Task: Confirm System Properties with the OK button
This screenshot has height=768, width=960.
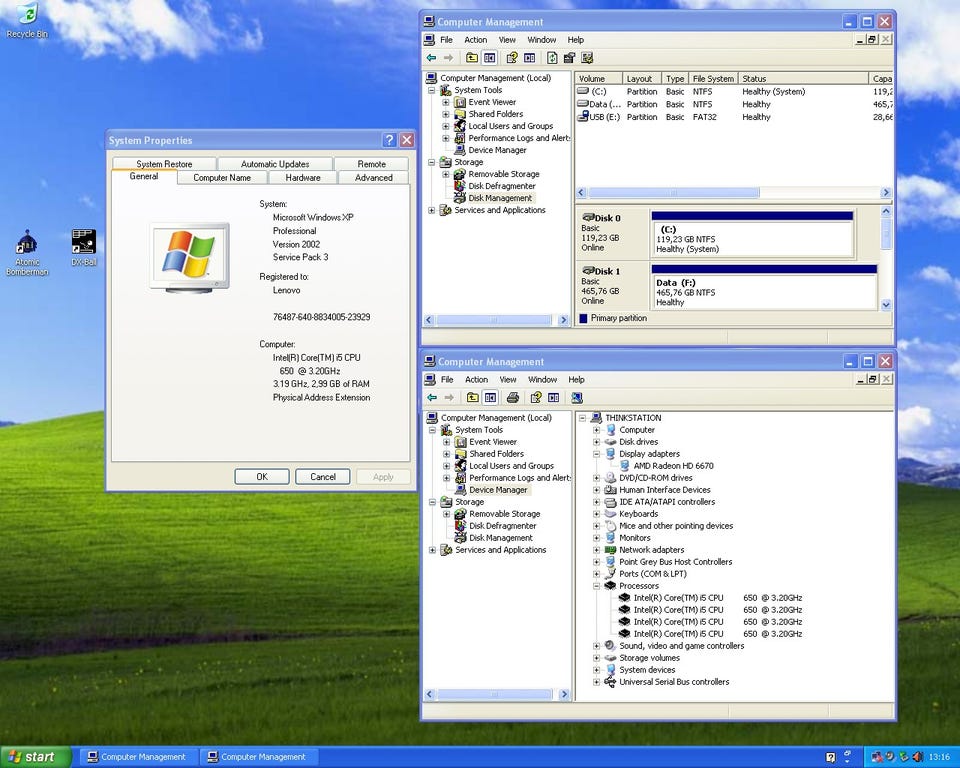Action: (x=262, y=477)
